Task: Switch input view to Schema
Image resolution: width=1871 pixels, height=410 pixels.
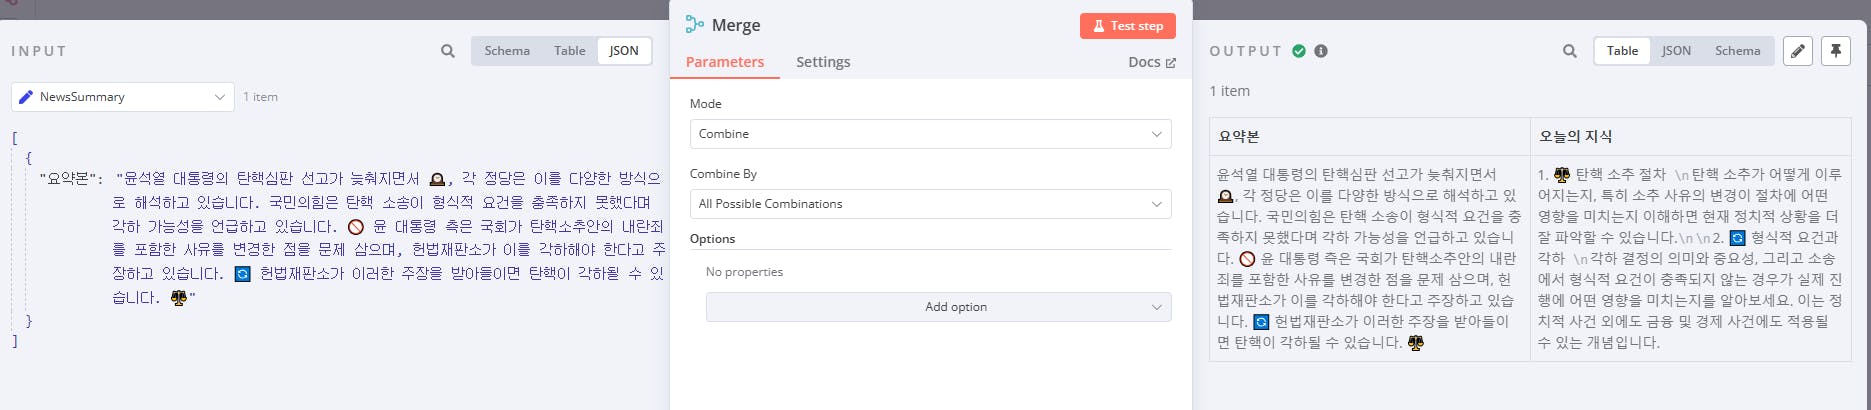Action: click(x=507, y=51)
